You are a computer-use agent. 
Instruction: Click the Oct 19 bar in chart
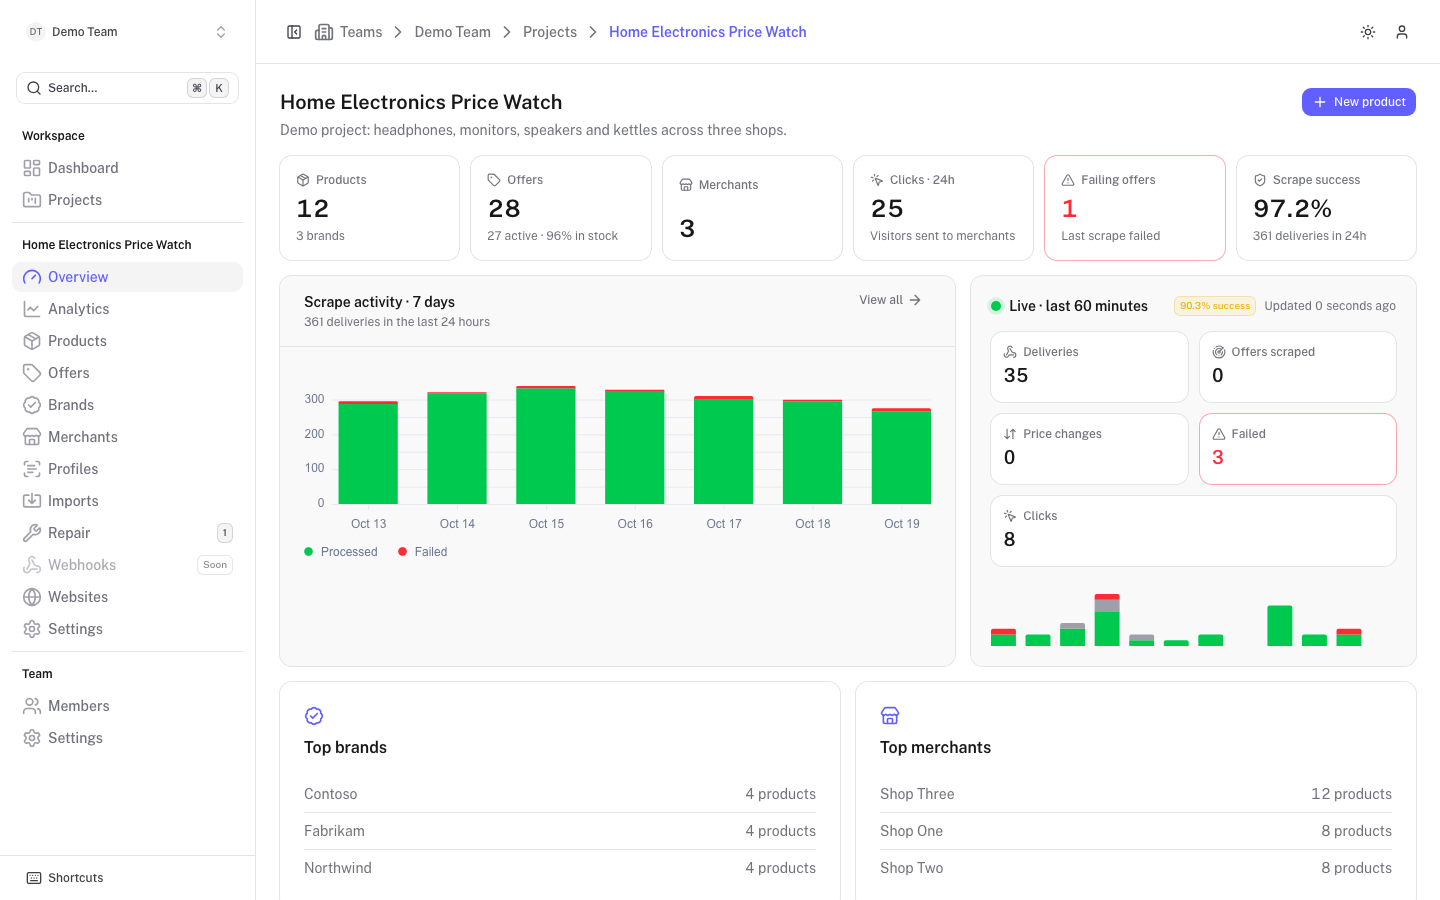tap(901, 456)
